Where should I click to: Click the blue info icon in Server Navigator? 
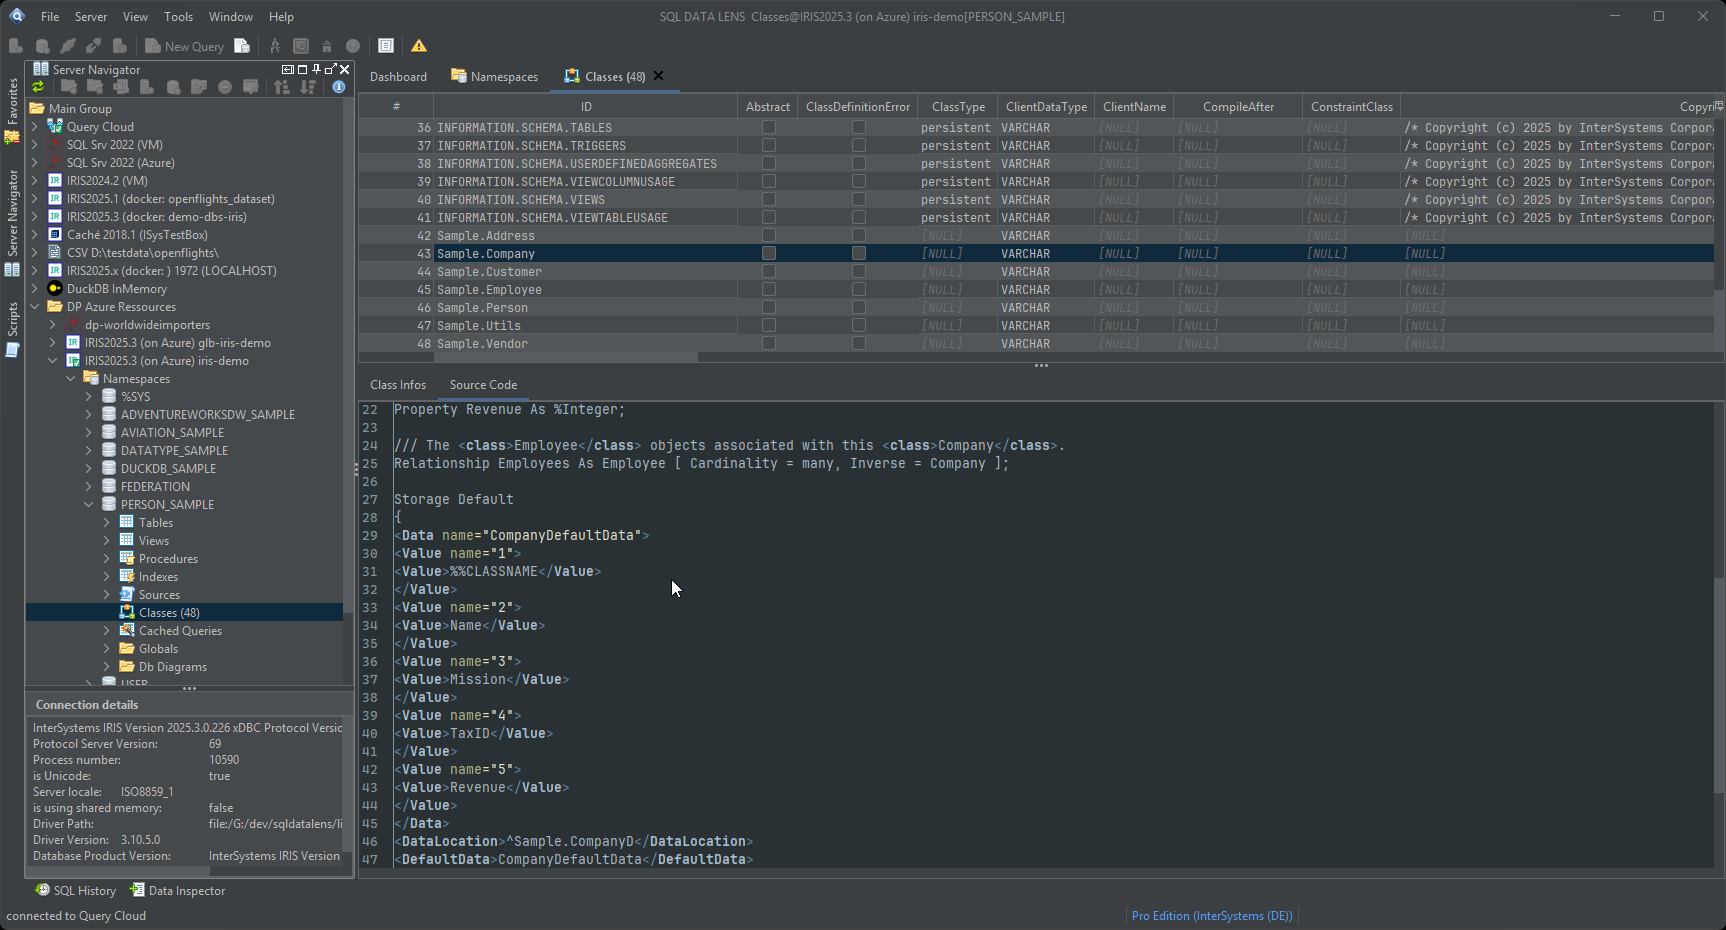click(x=339, y=87)
